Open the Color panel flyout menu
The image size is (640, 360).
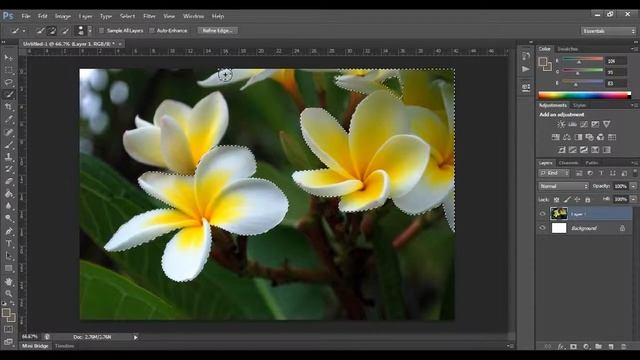click(634, 49)
